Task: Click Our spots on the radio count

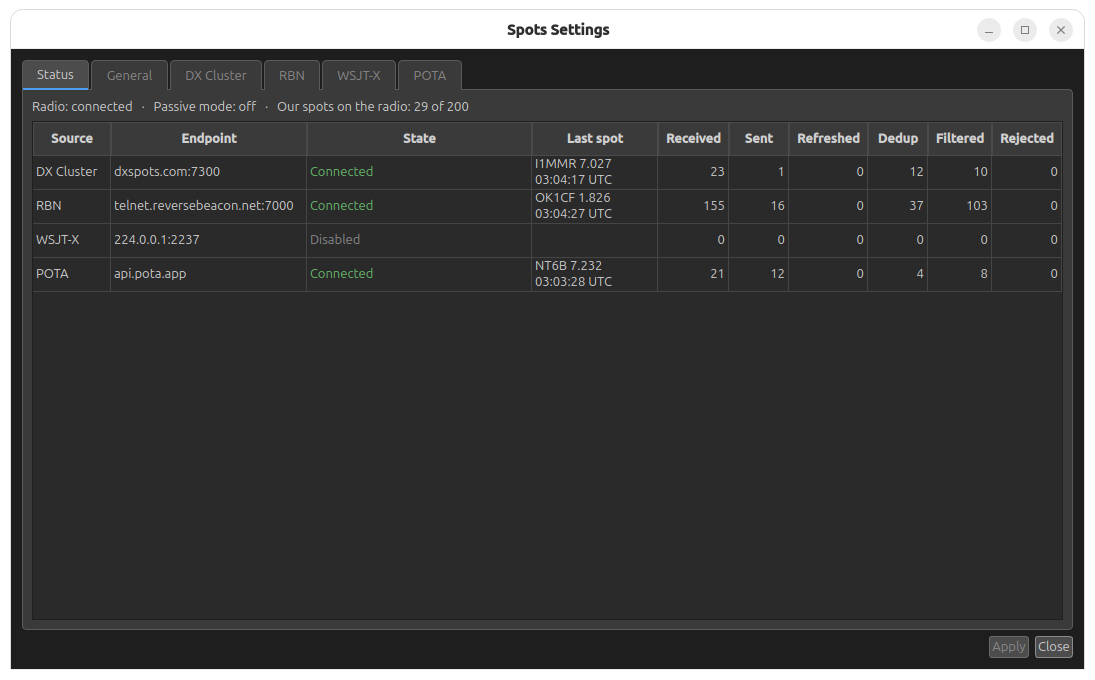Action: (x=373, y=107)
